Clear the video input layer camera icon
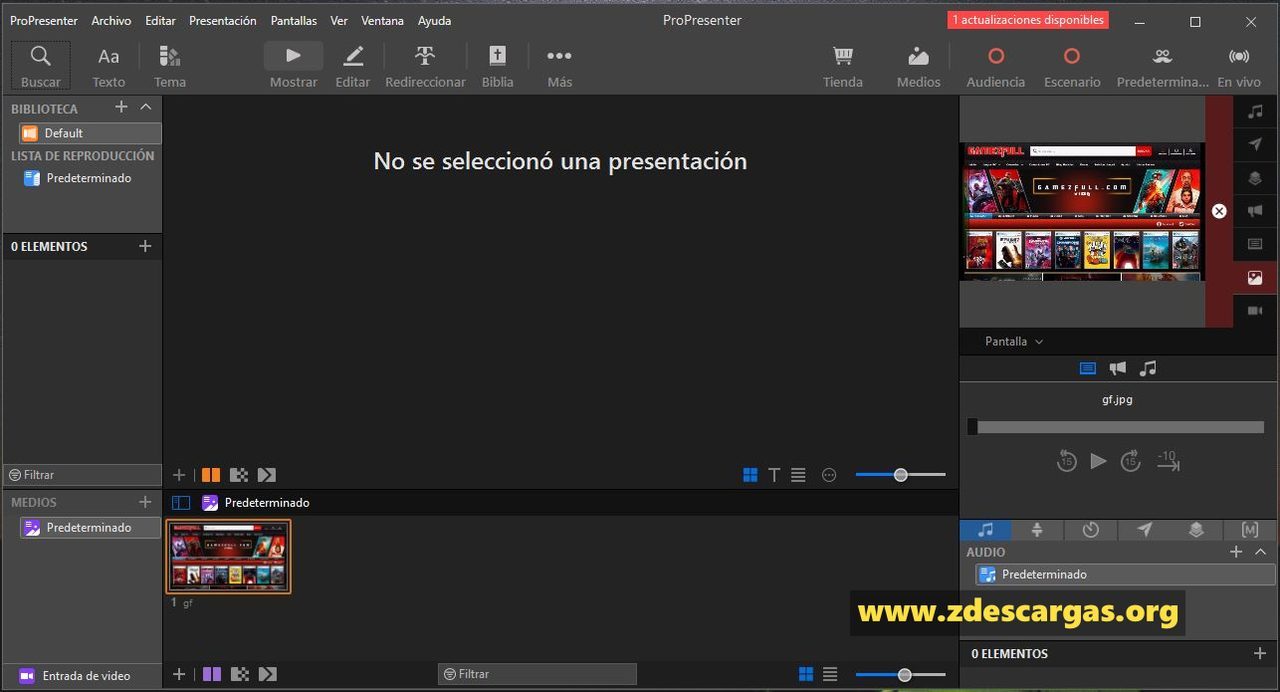 [x=1255, y=311]
